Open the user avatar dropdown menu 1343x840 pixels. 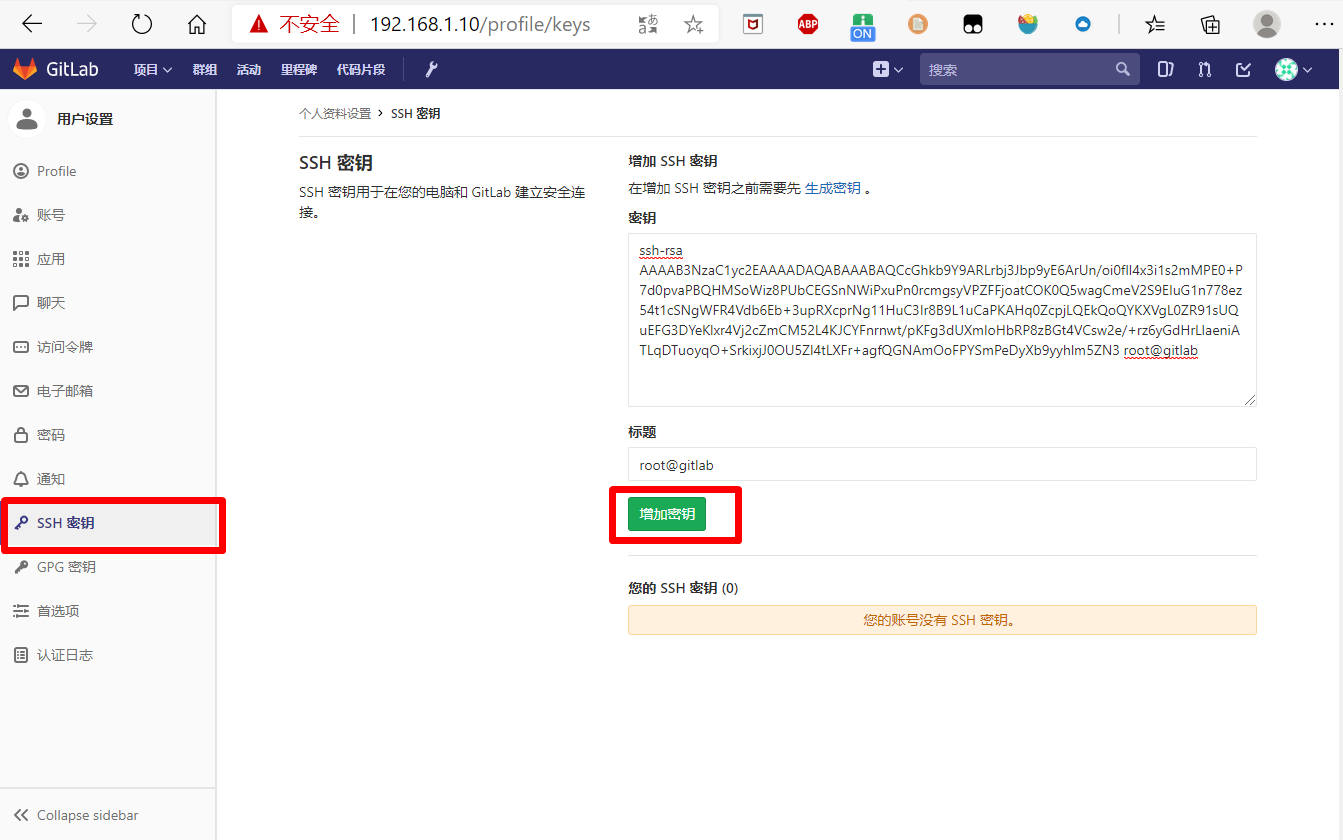[x=1293, y=69]
